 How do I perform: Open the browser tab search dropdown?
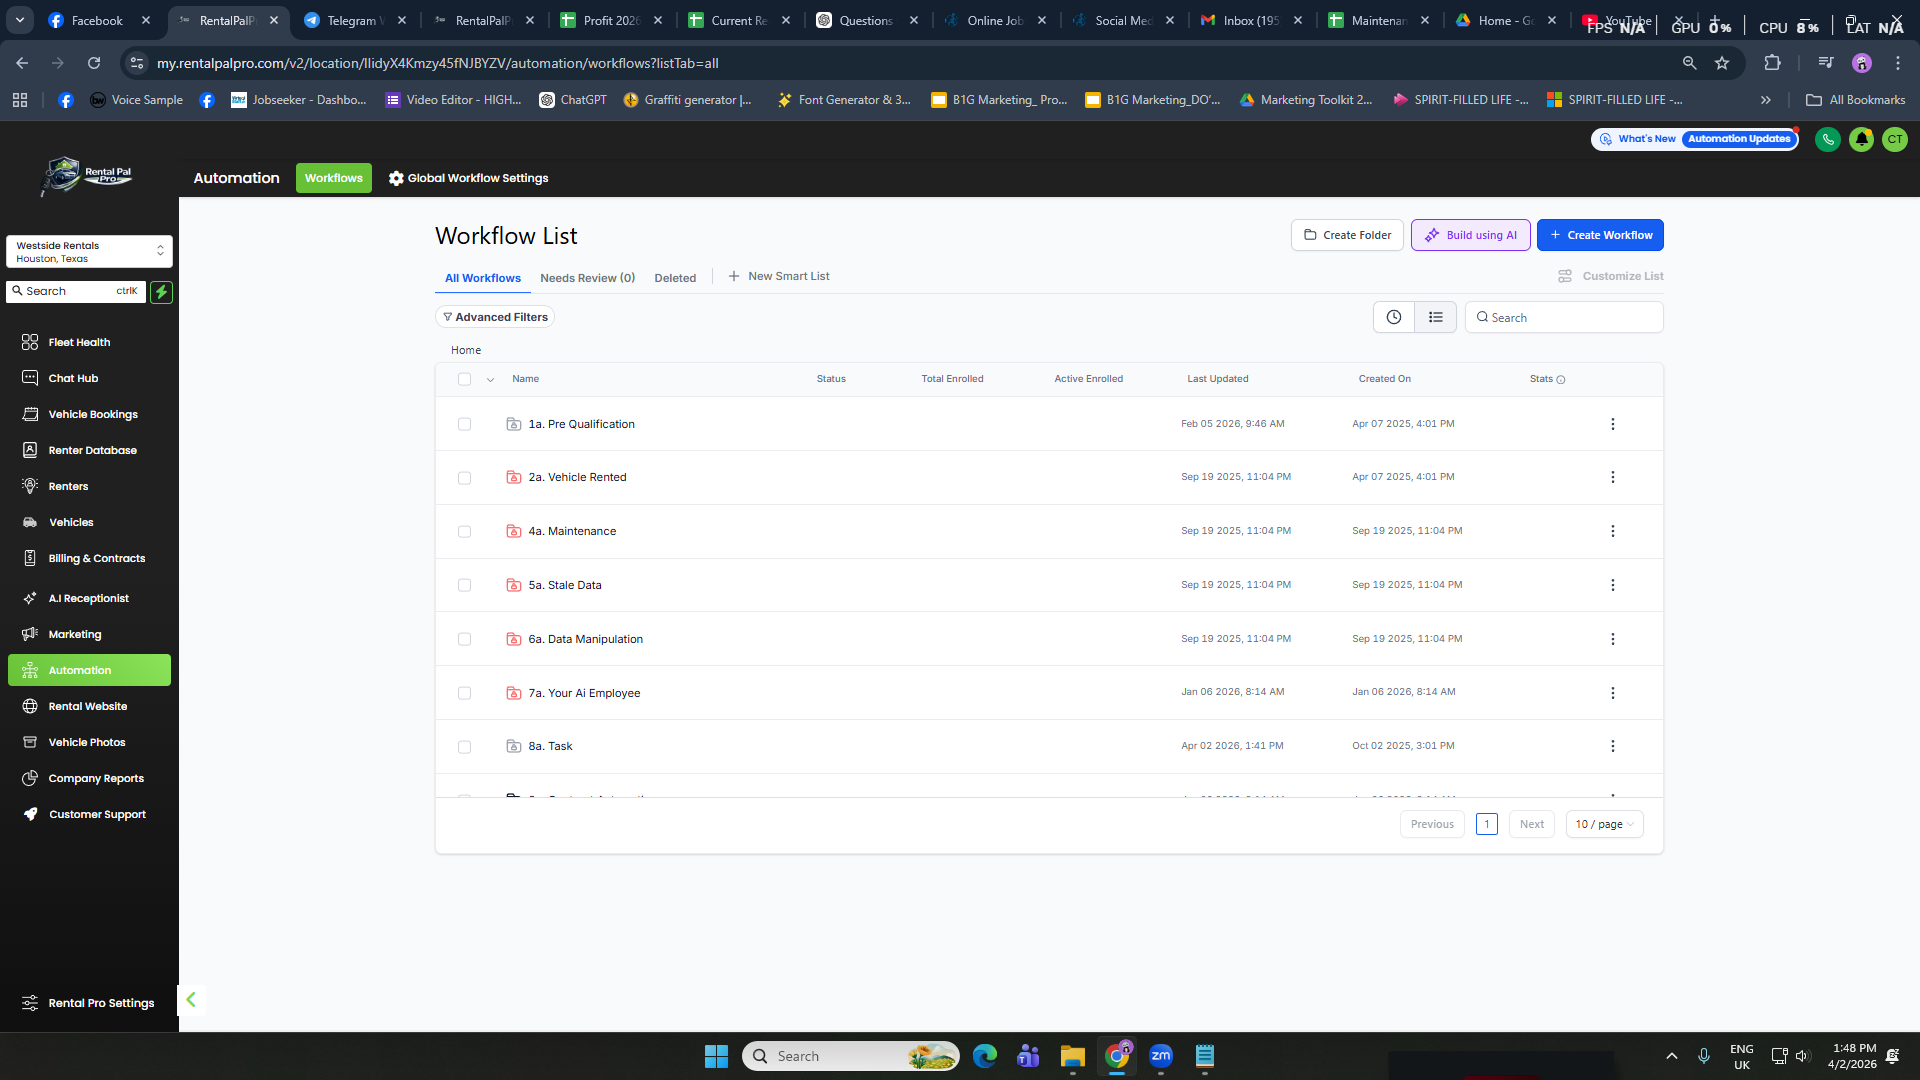19,20
